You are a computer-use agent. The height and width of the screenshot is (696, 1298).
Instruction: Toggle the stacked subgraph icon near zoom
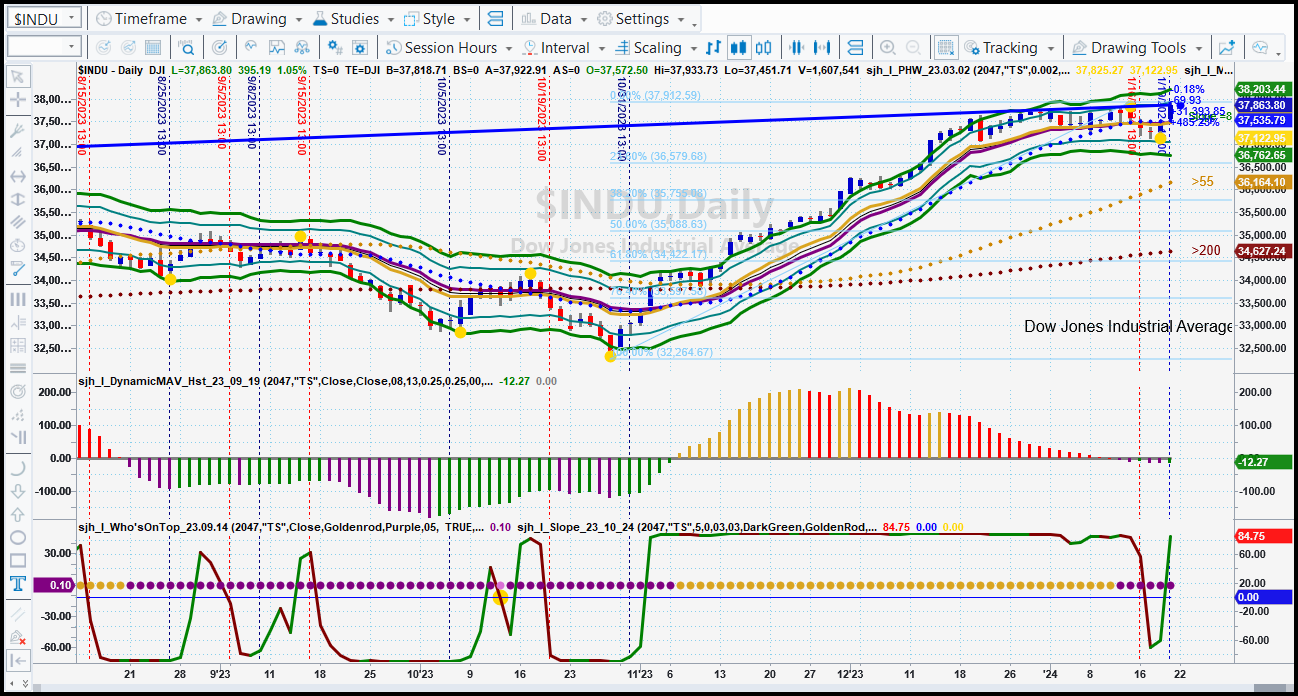tap(855, 47)
